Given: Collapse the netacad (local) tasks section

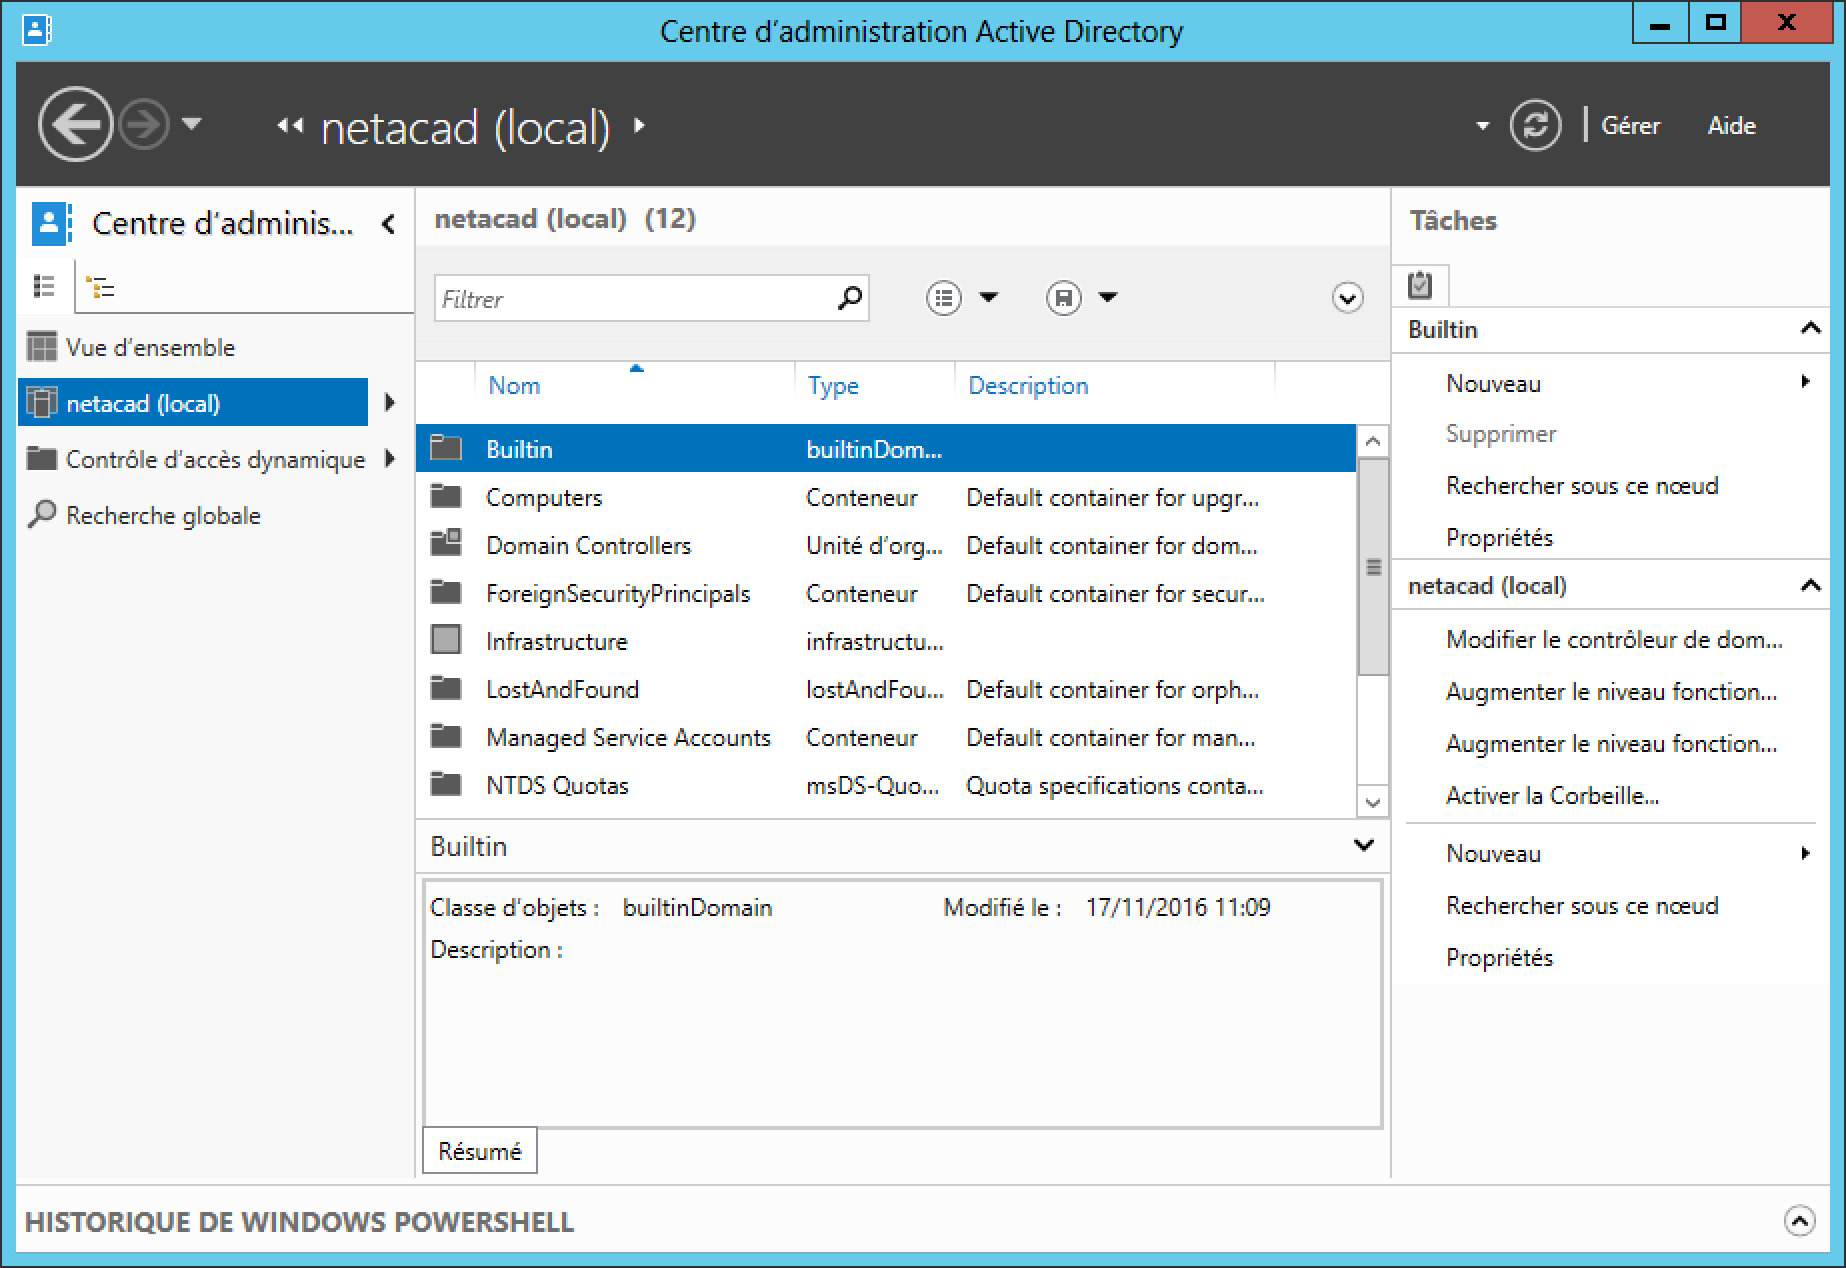Looking at the screenshot, I should (1809, 586).
